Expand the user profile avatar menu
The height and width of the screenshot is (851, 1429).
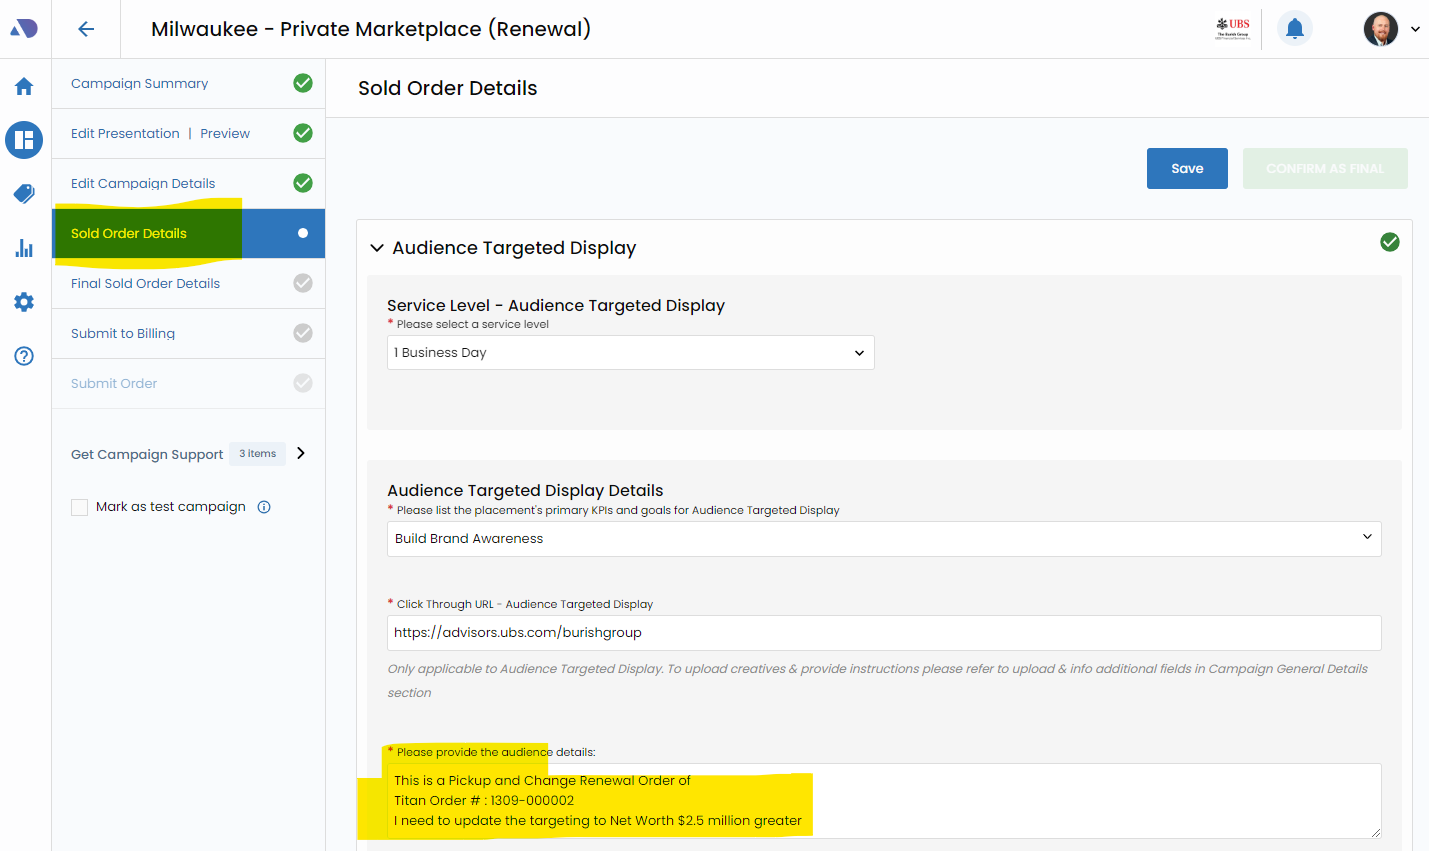(1391, 29)
